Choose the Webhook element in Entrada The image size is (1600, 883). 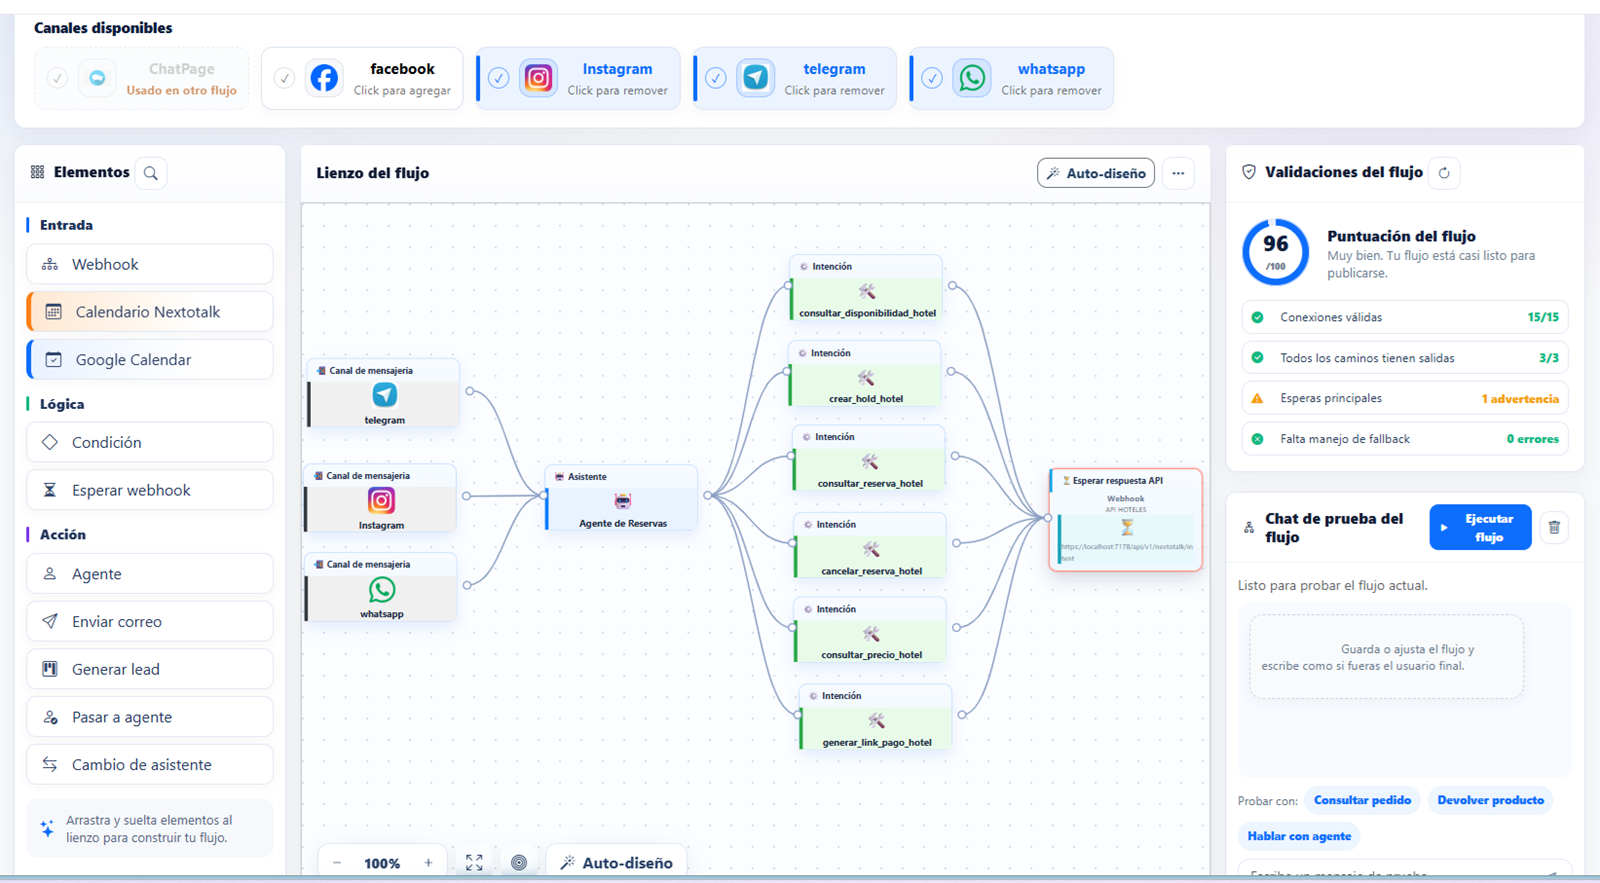[x=150, y=264]
